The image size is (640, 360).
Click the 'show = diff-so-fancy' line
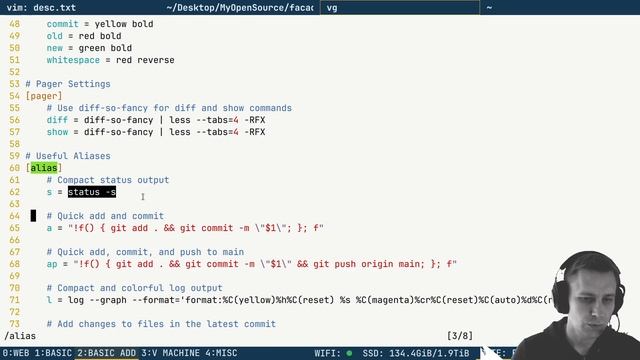pos(156,132)
